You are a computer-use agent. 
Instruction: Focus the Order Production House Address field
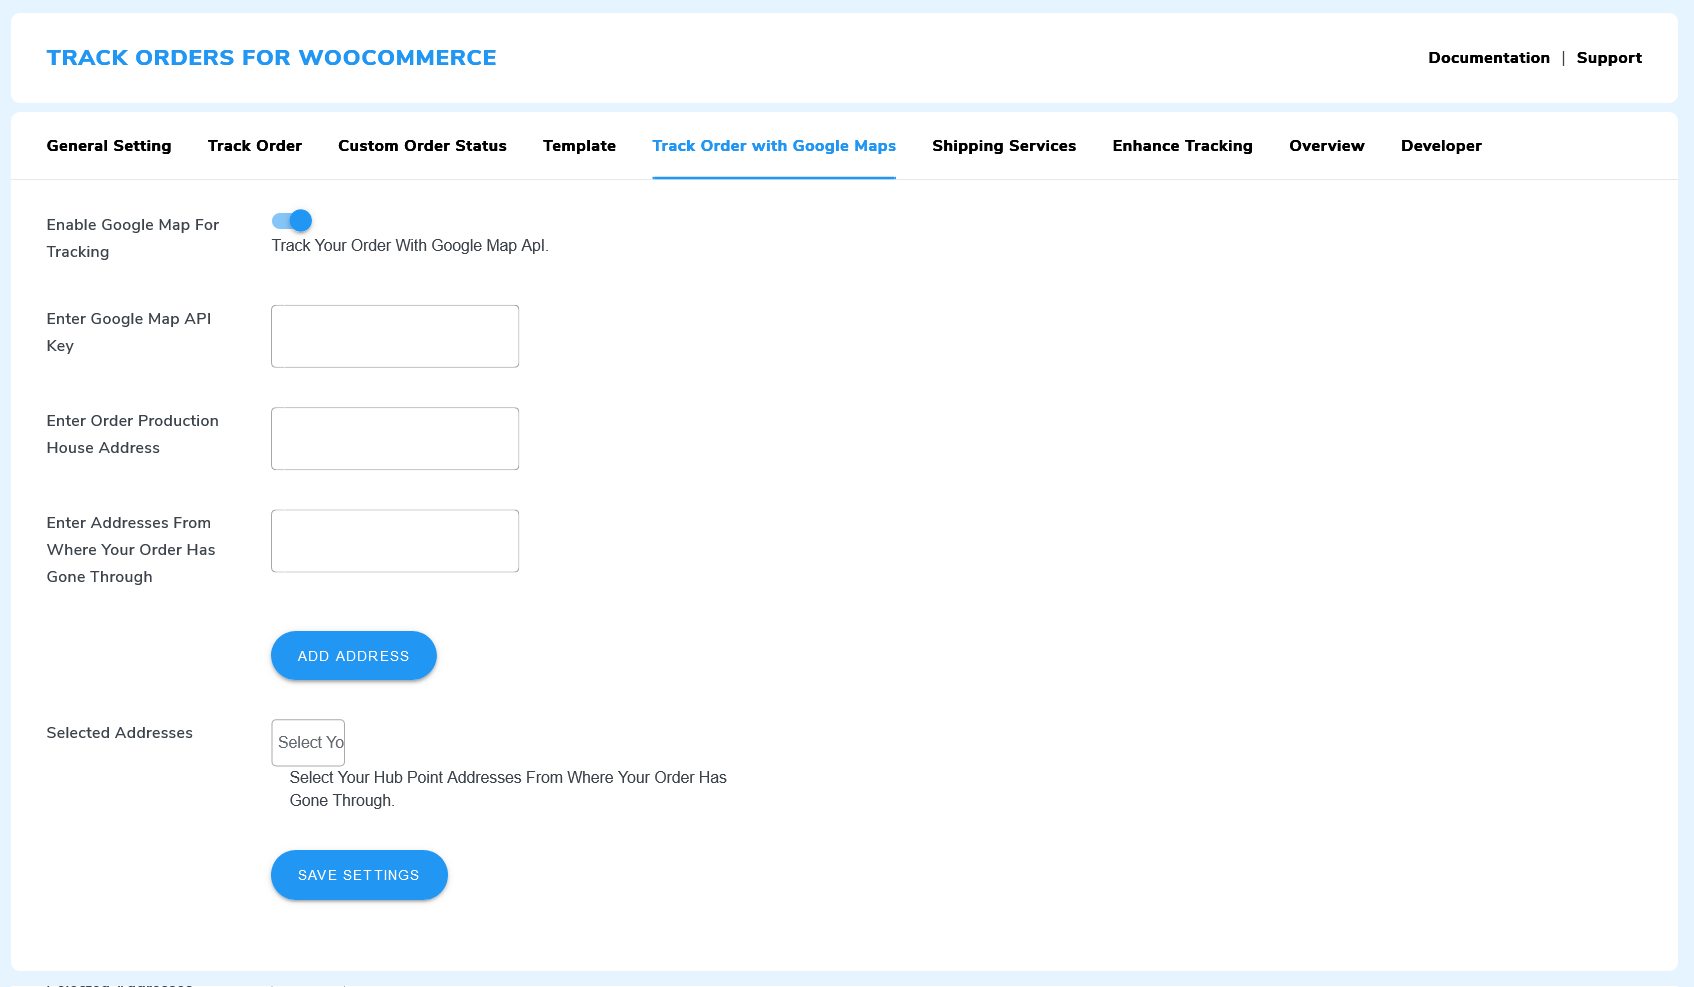click(x=395, y=438)
